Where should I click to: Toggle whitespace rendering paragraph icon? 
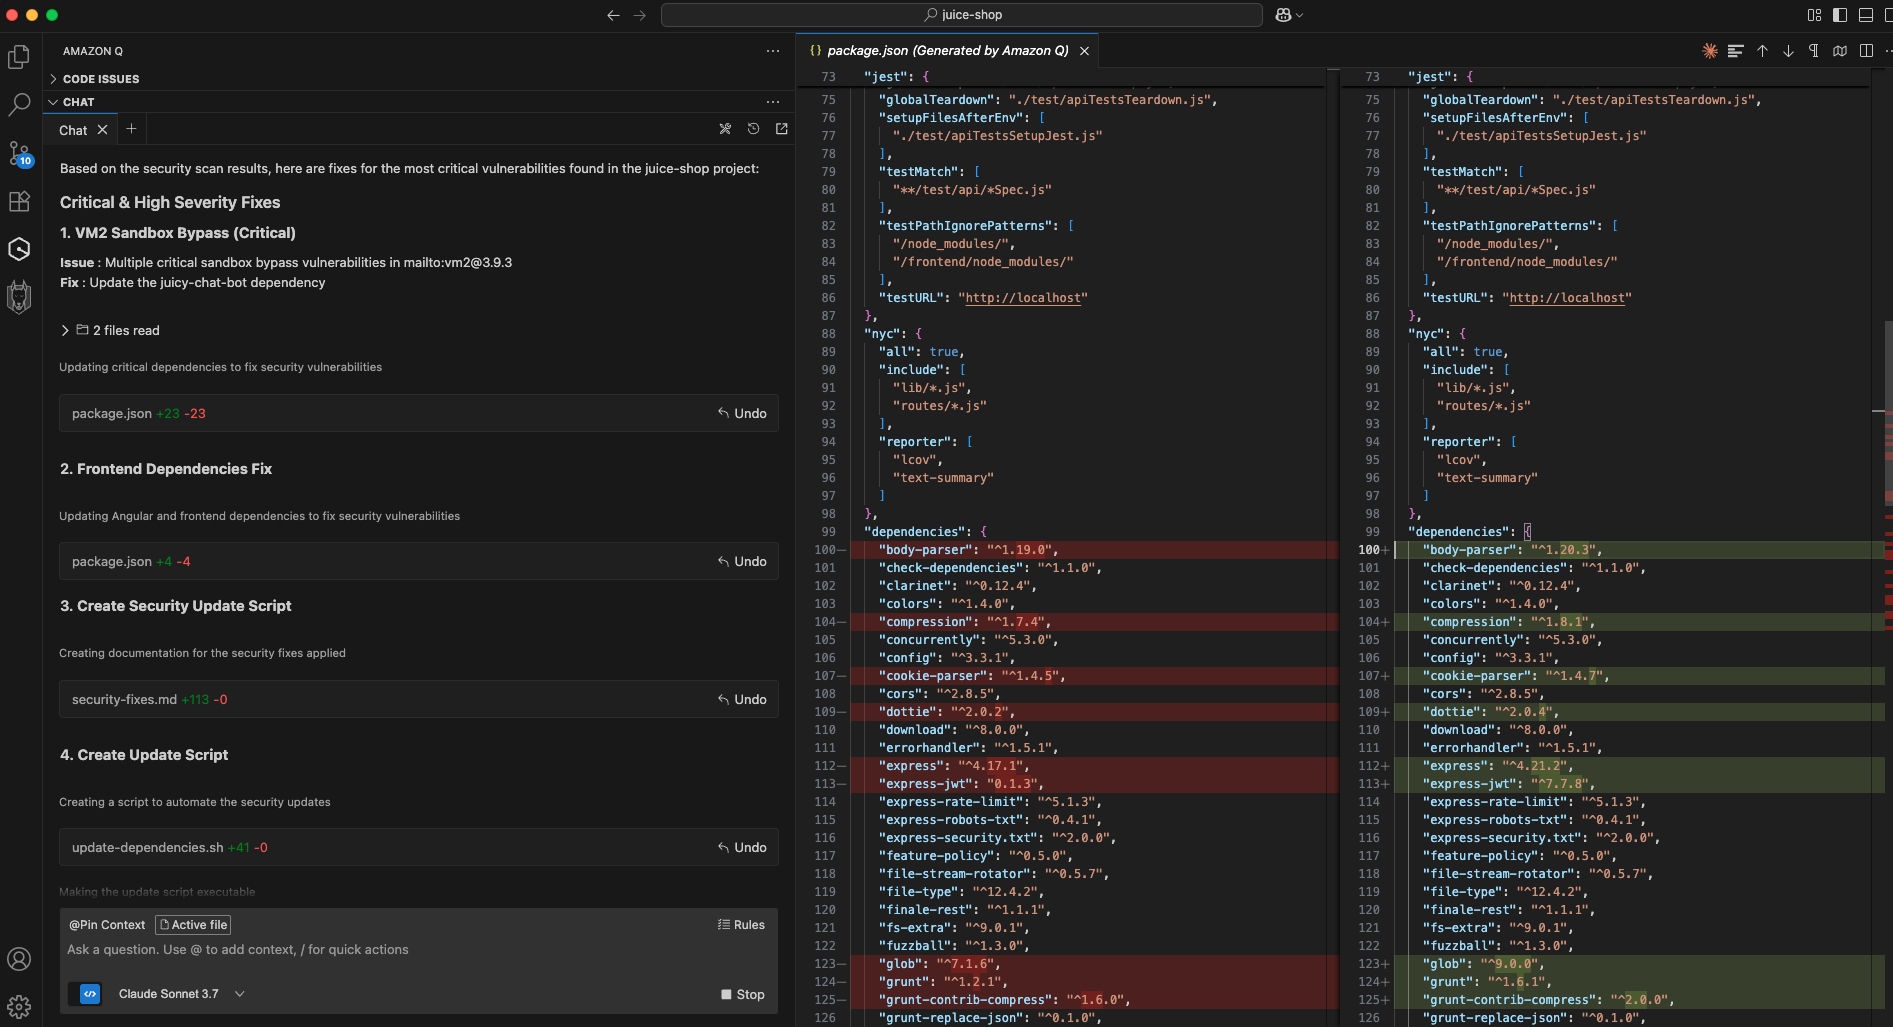1814,51
